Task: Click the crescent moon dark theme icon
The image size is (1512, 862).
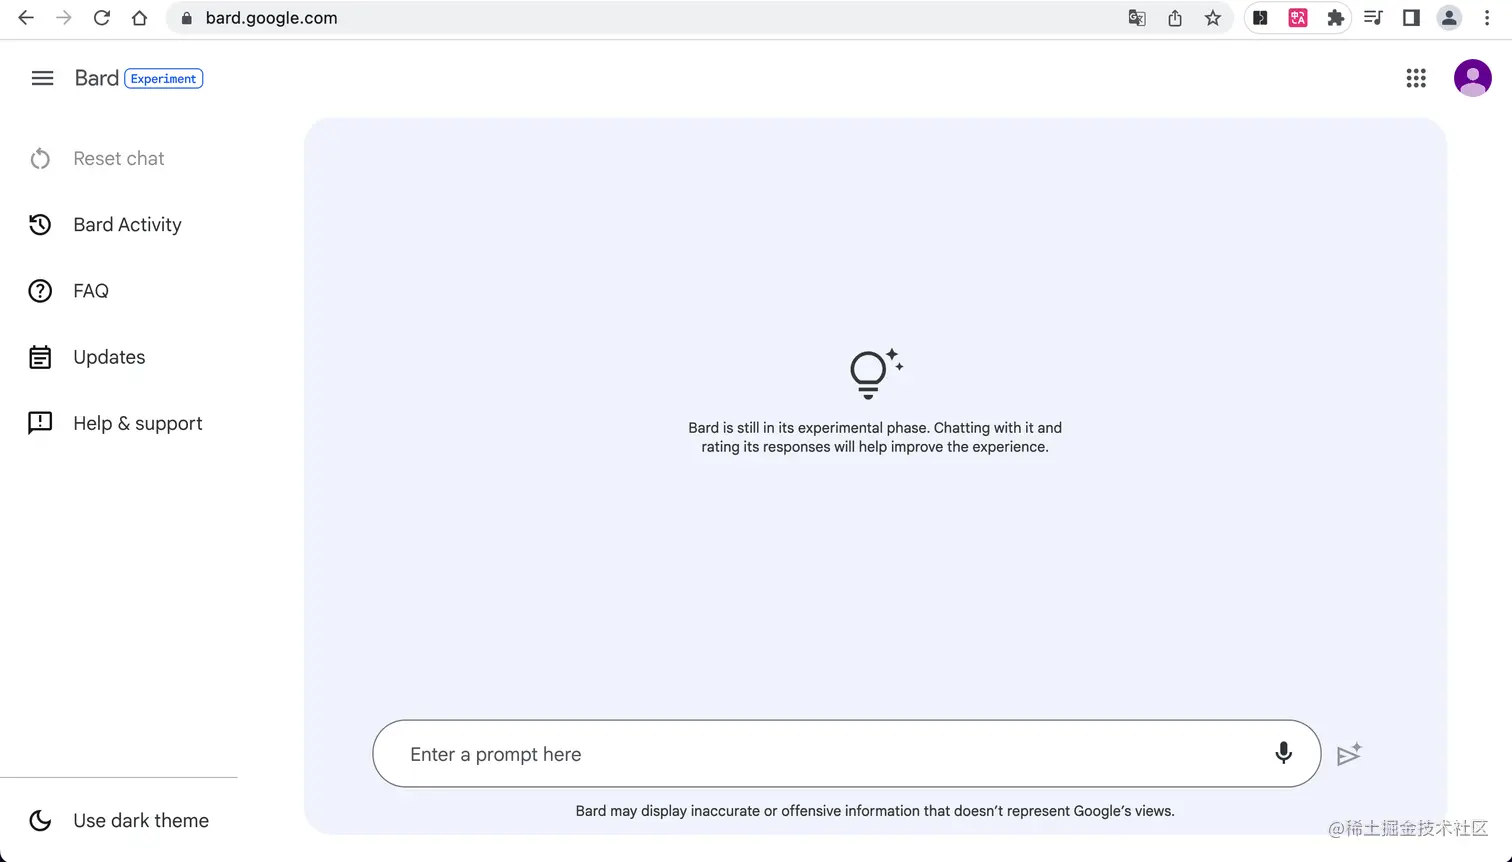Action: coord(40,821)
